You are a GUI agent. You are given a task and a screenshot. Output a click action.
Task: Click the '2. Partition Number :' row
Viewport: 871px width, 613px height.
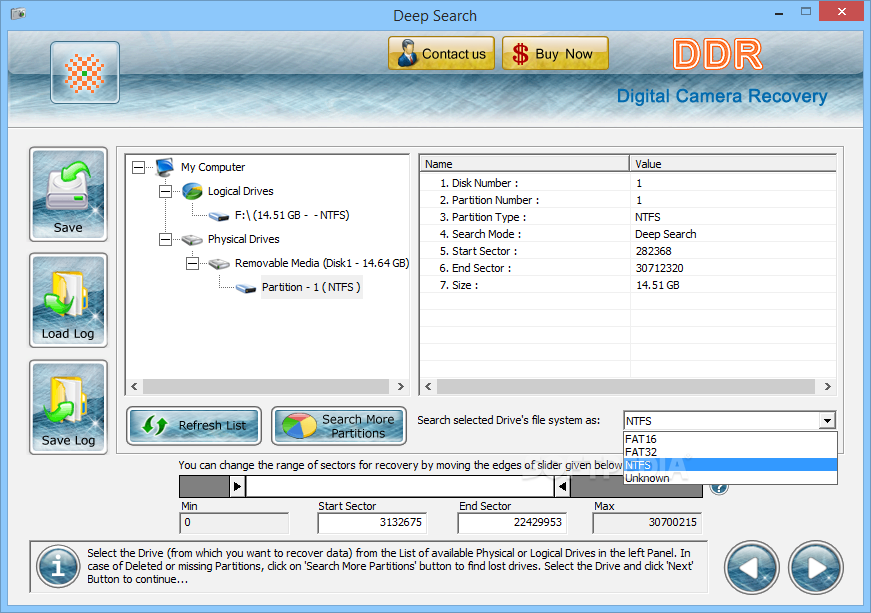(628, 200)
